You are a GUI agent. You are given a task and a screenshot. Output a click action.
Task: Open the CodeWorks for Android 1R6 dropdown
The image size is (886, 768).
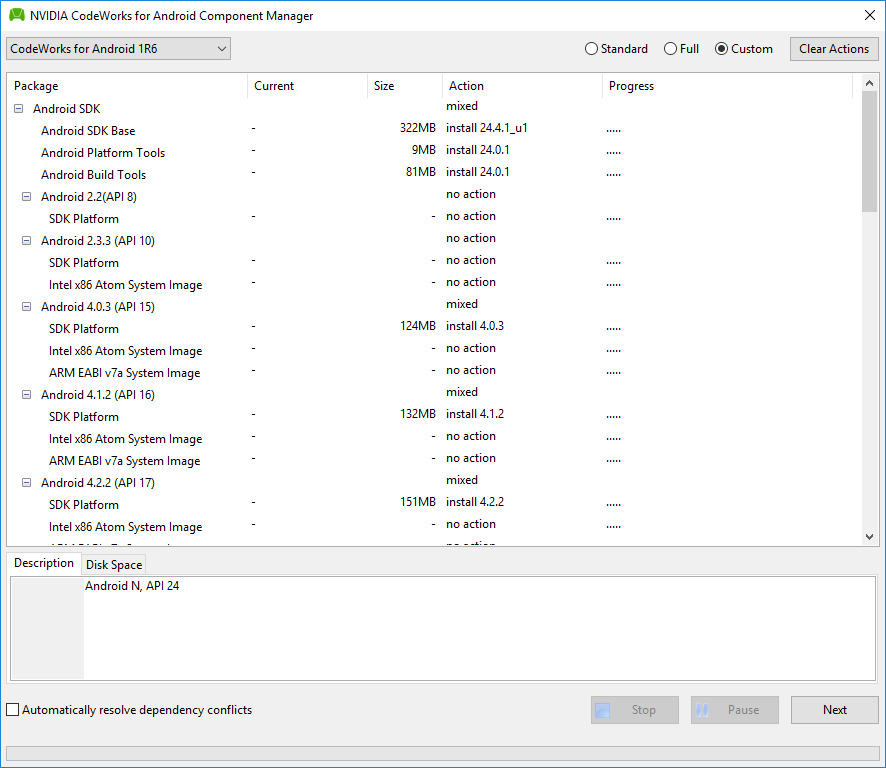coord(221,48)
